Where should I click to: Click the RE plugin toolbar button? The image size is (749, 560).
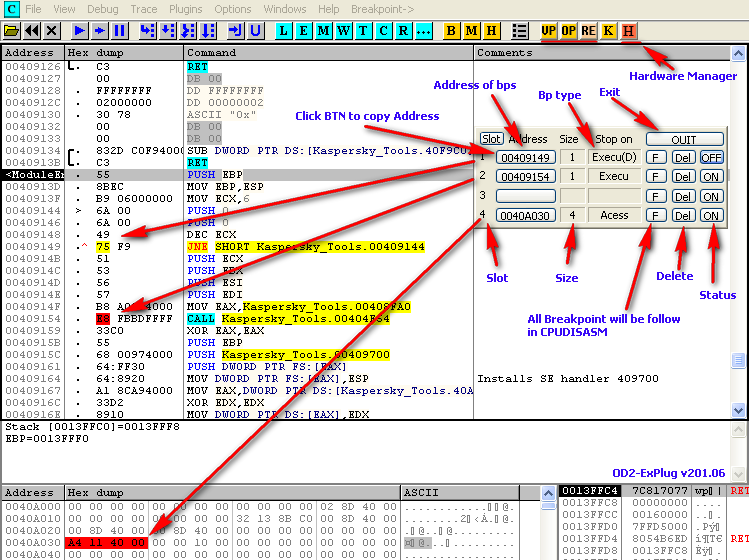pos(588,31)
